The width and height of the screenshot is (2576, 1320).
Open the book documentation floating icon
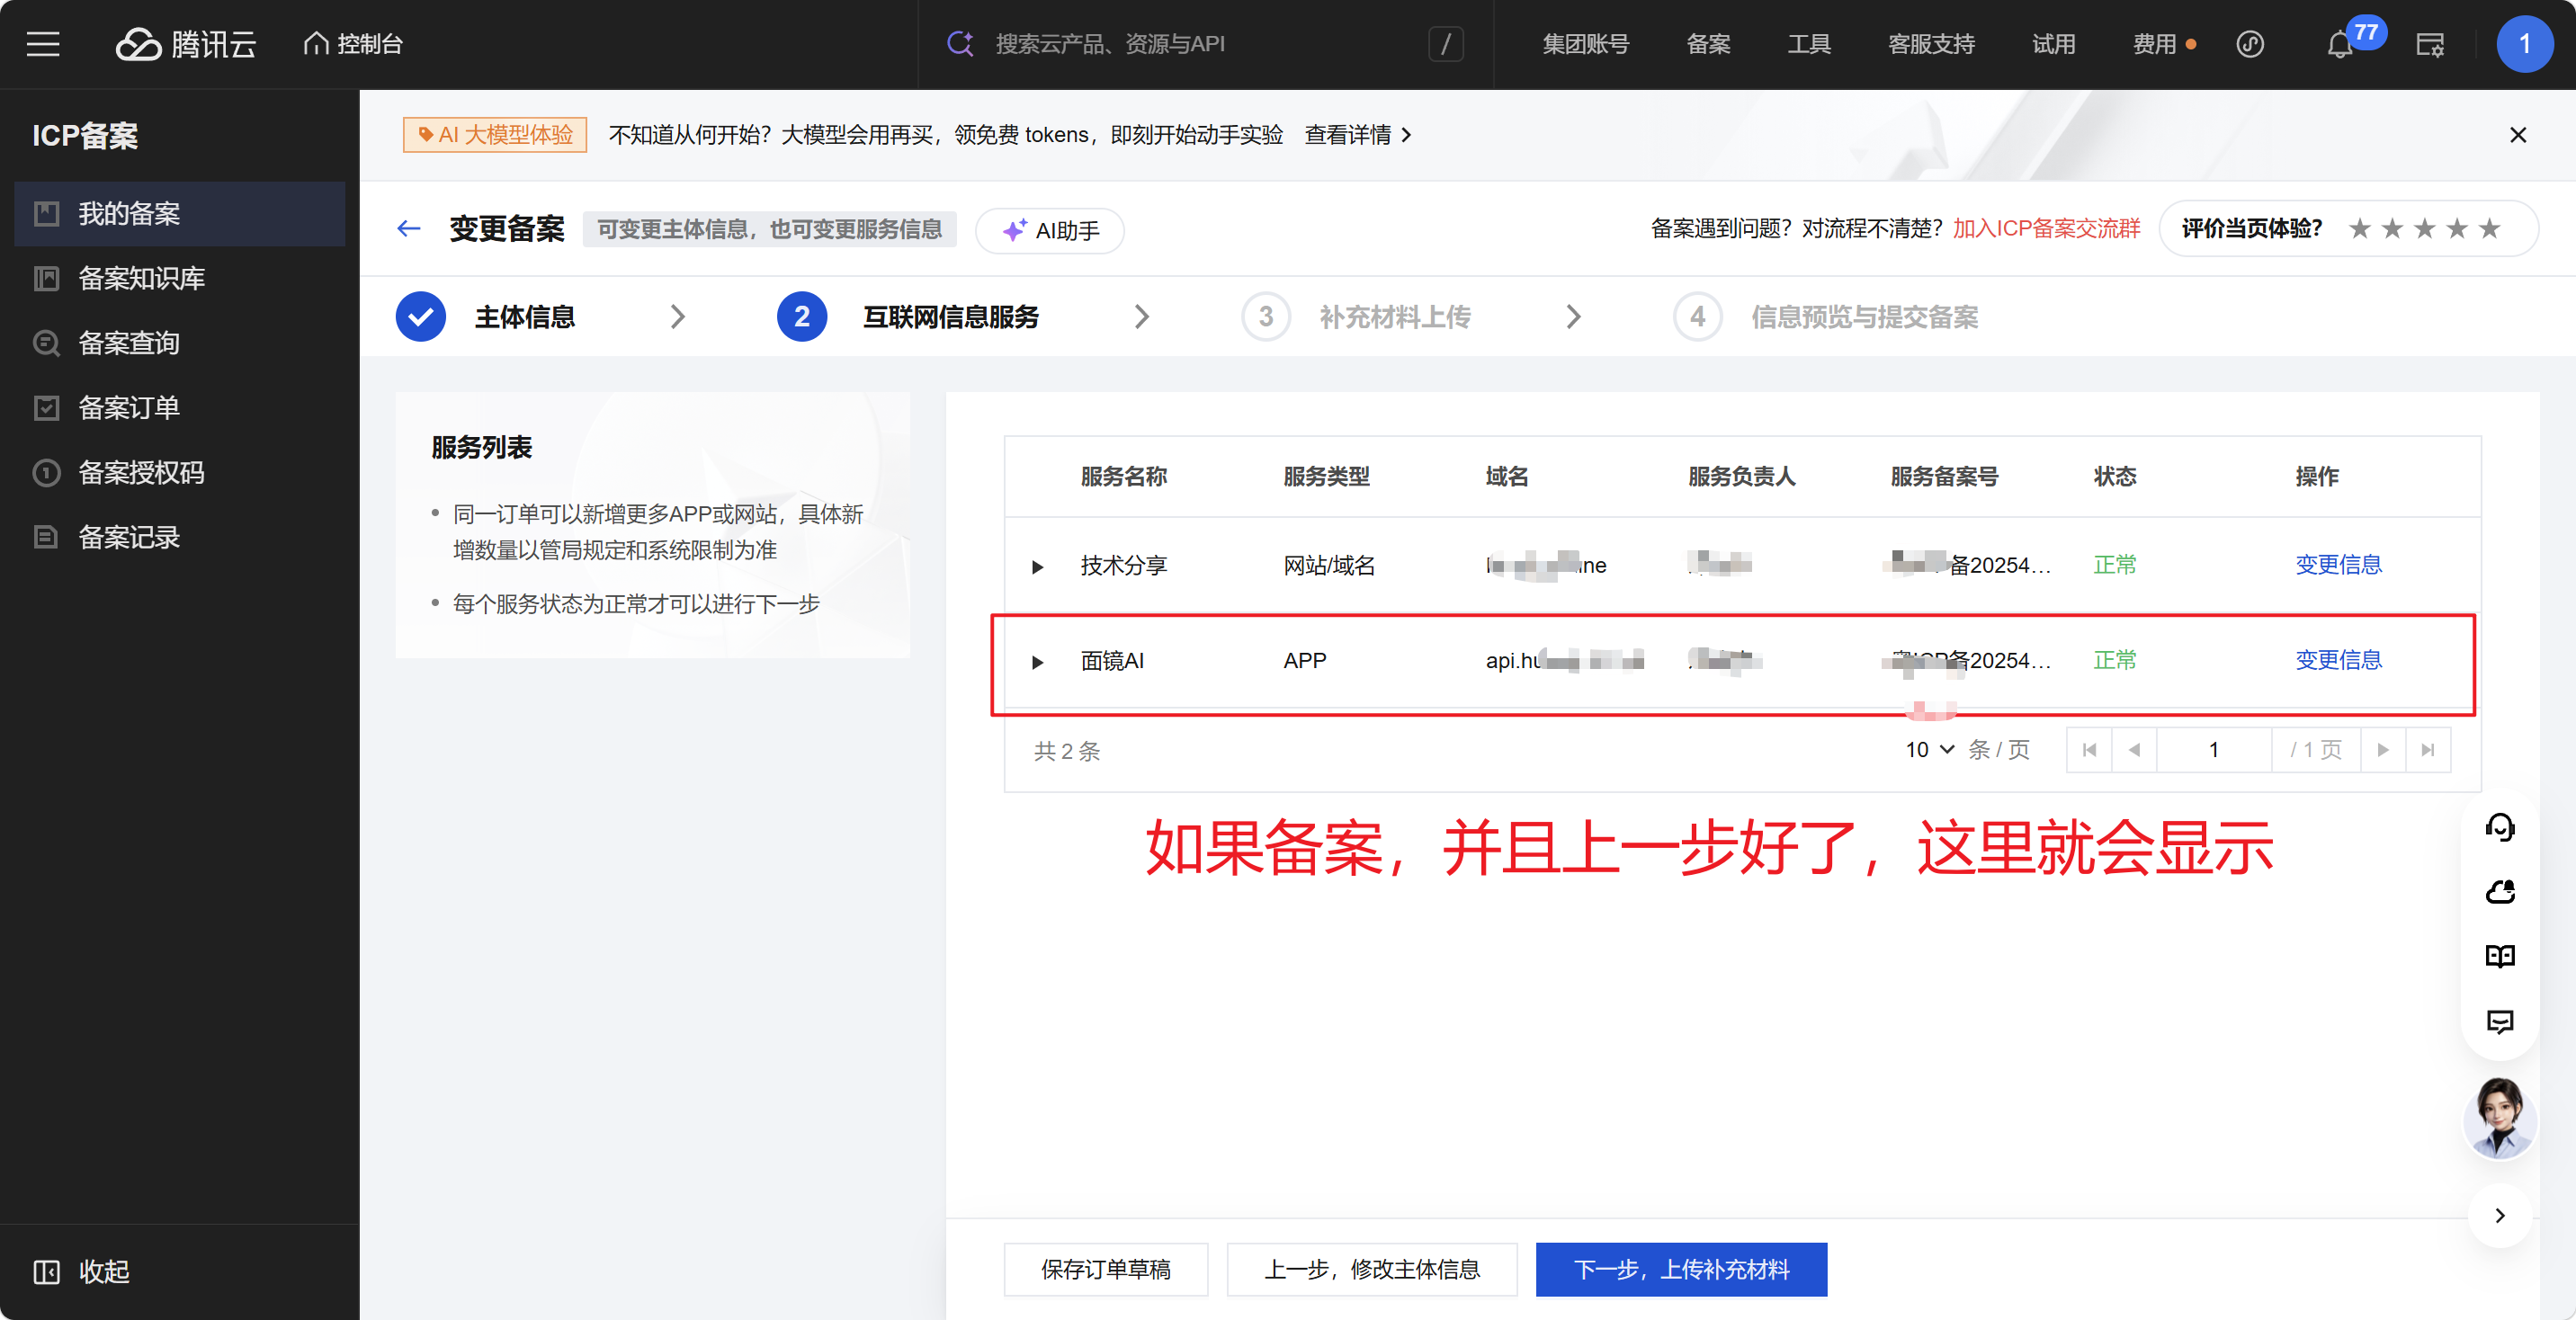tap(2500, 956)
